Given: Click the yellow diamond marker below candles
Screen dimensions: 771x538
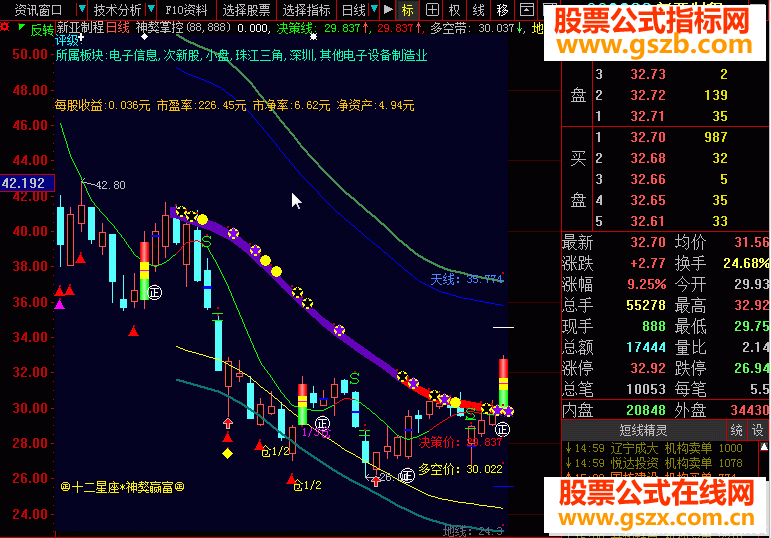Looking at the screenshot, I should pyautogui.click(x=227, y=453).
